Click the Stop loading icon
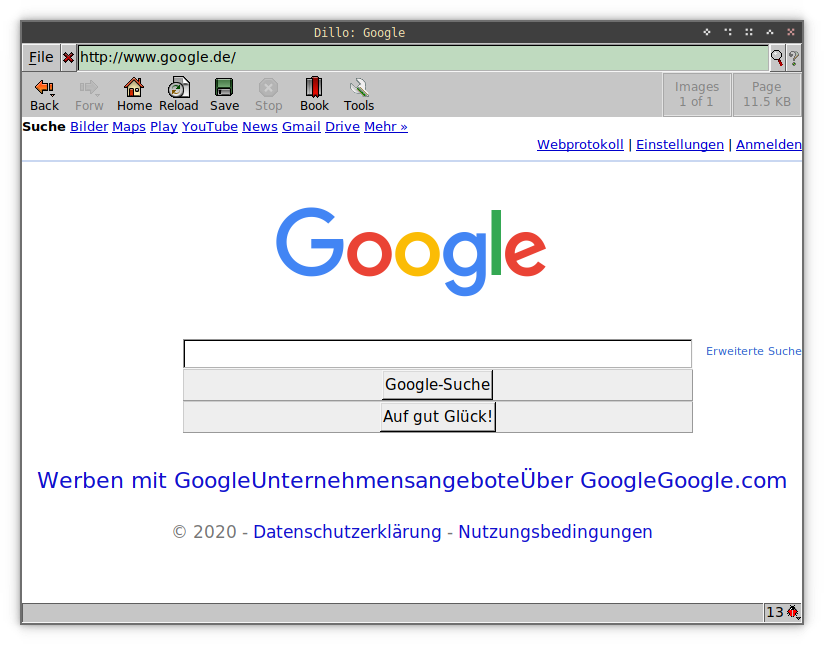The height and width of the screenshot is (645, 824). pyautogui.click(x=268, y=87)
